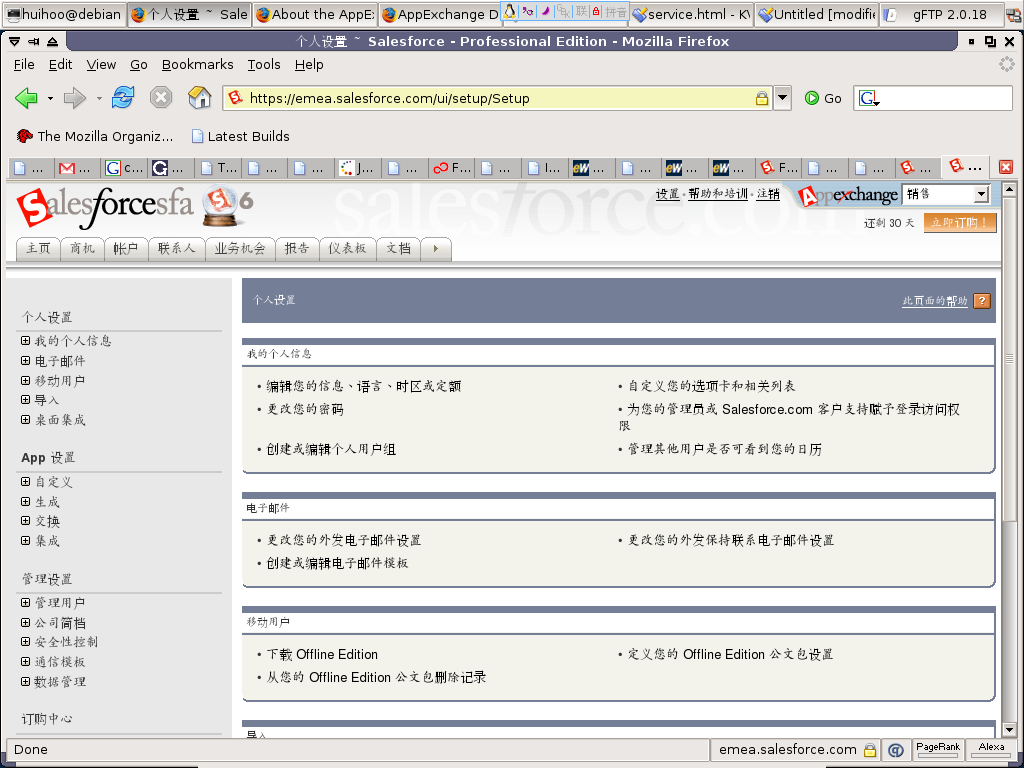
Task: Click the Salesforce favicon in the URL bar
Action: 235,98
